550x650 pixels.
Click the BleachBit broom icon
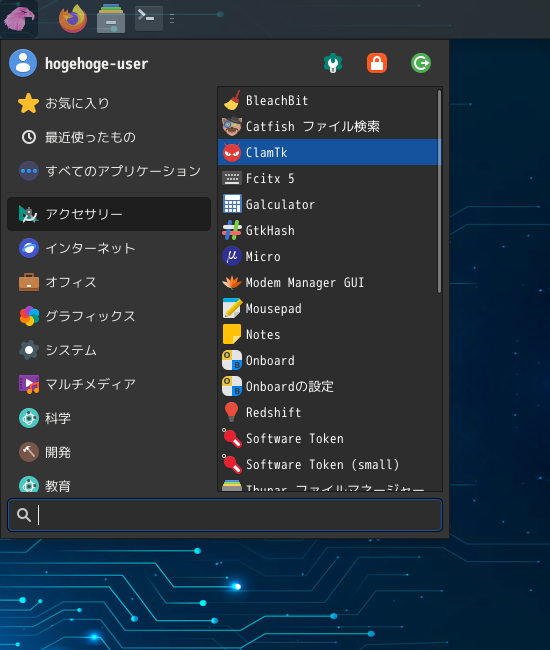tap(232, 100)
